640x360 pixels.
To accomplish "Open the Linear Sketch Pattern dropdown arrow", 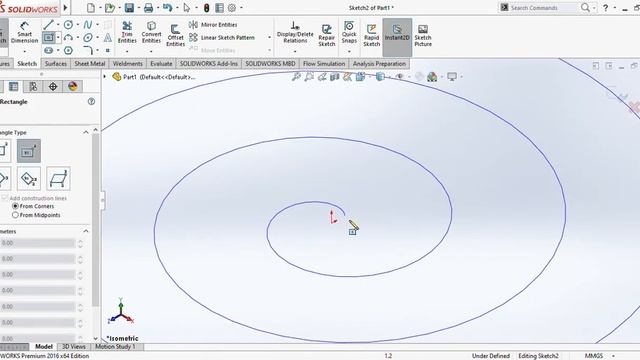I will (x=269, y=38).
